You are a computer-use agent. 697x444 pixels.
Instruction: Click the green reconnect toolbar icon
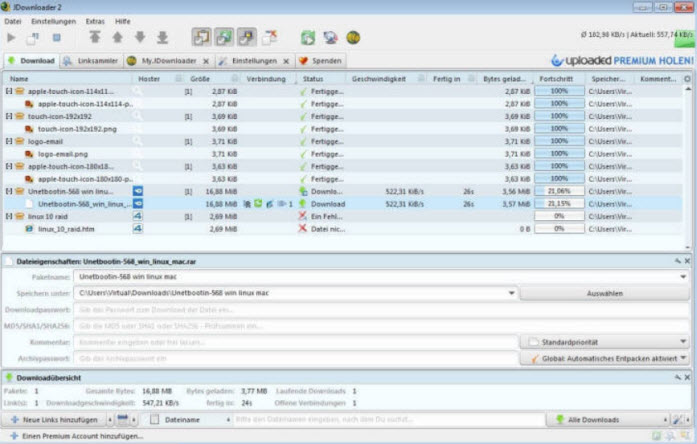tap(308, 38)
